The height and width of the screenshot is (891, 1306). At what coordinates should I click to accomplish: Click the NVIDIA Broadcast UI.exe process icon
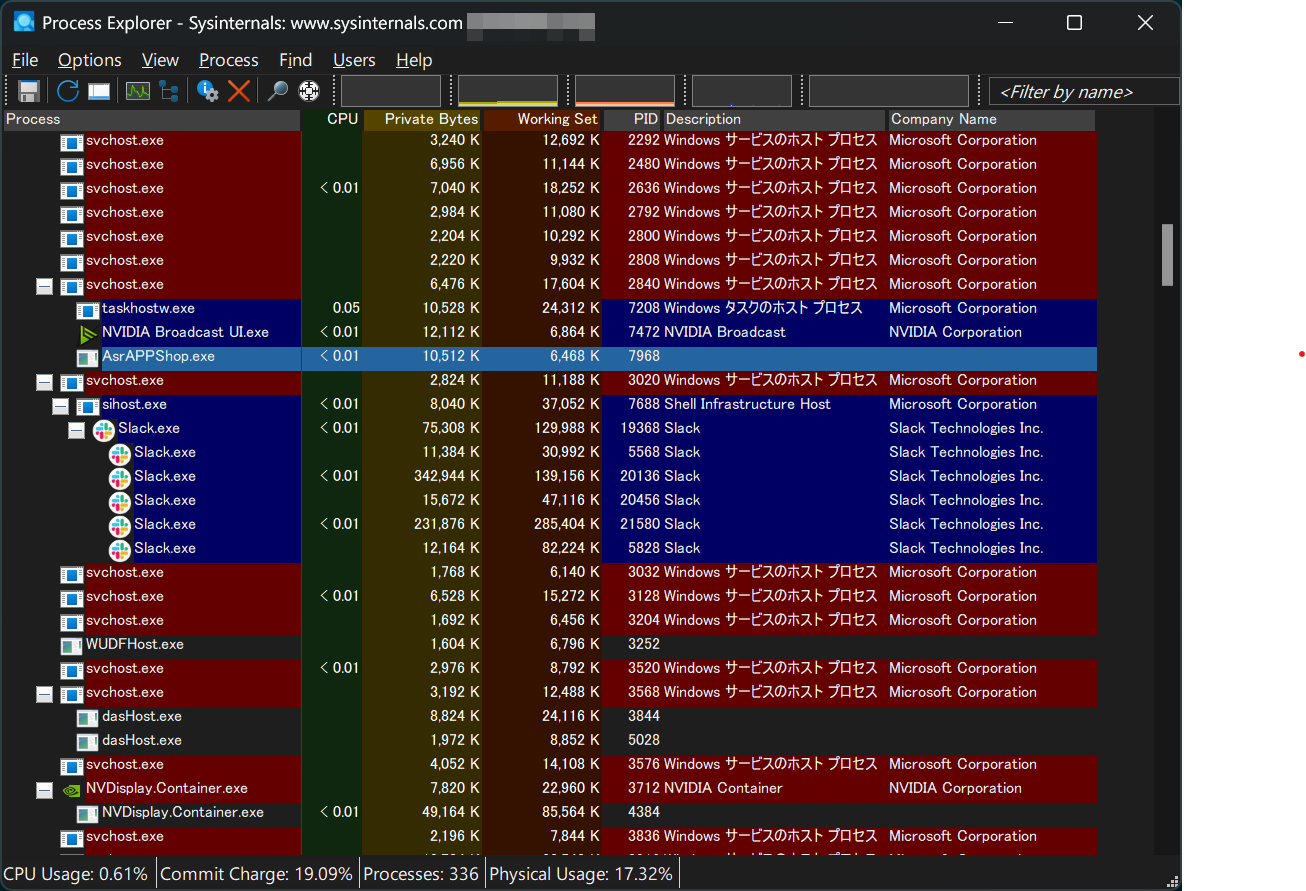88,333
